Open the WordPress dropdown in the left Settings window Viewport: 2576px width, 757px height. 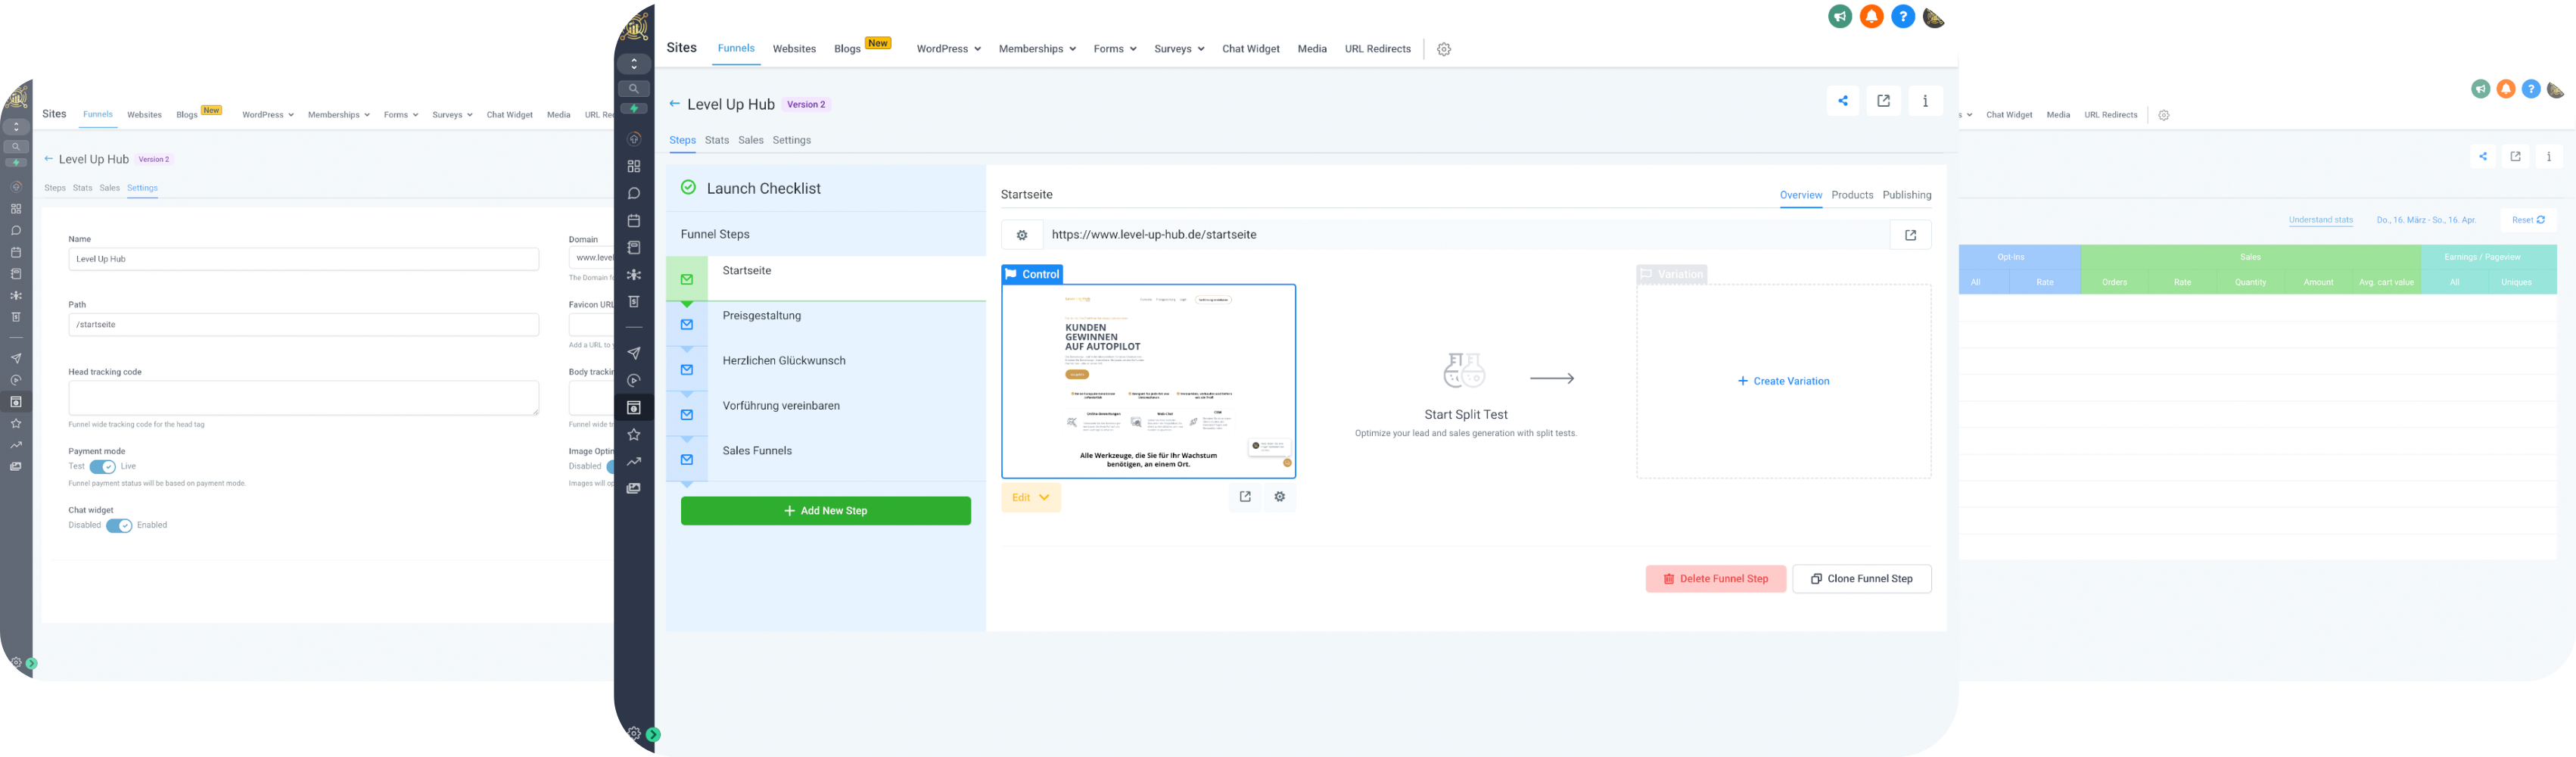coord(268,115)
